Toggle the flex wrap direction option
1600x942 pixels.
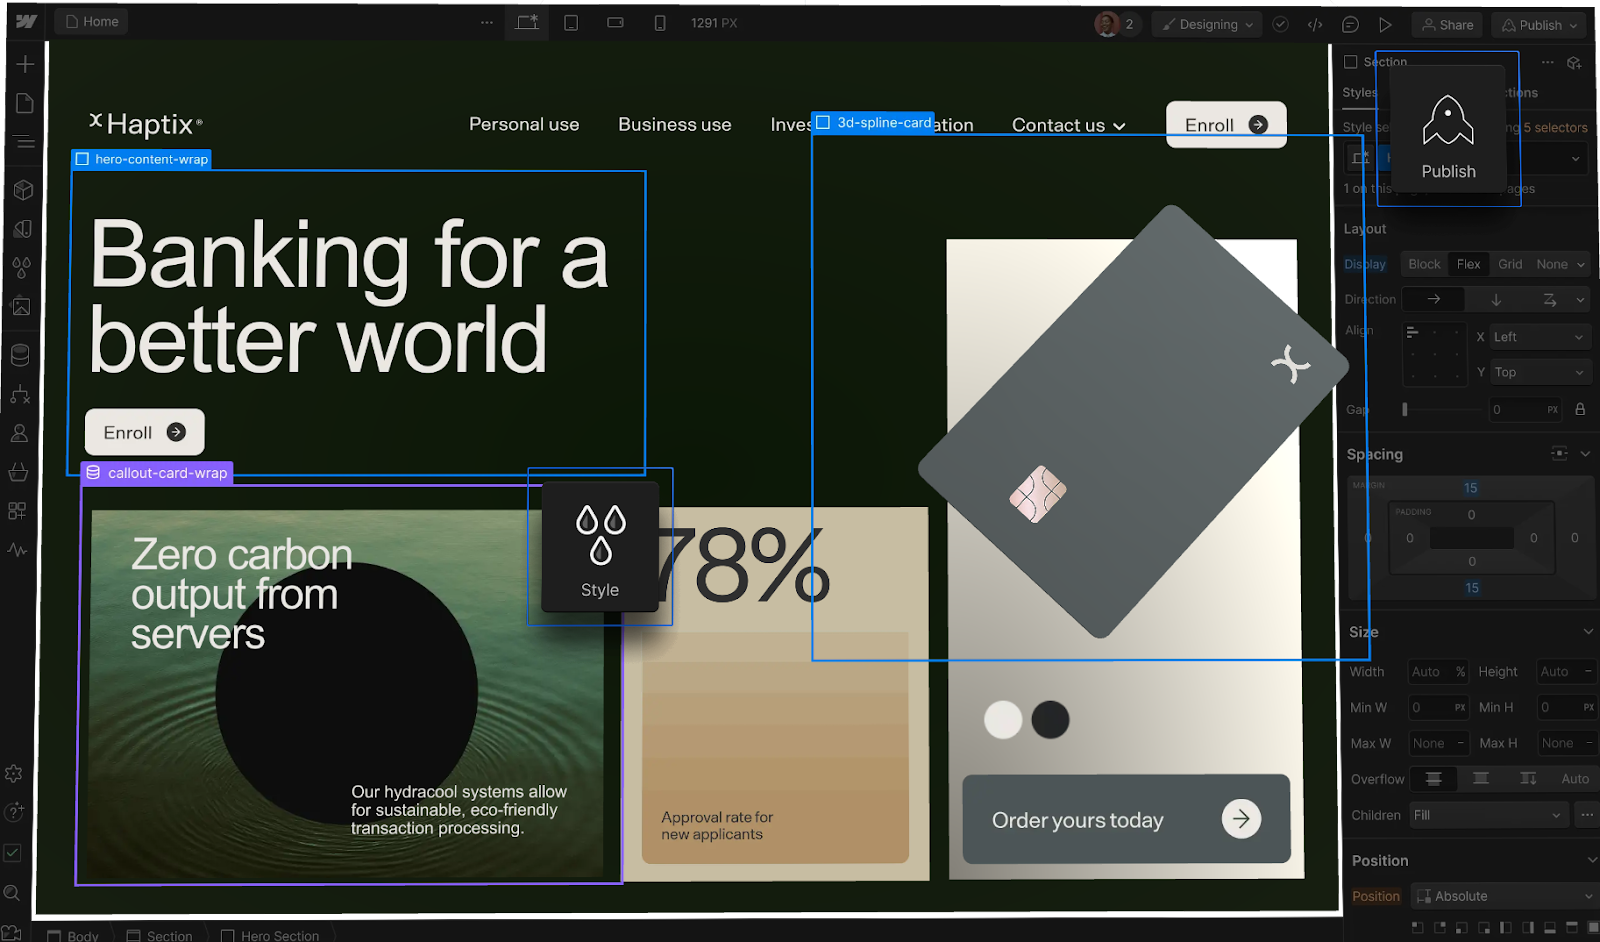[x=1549, y=299]
